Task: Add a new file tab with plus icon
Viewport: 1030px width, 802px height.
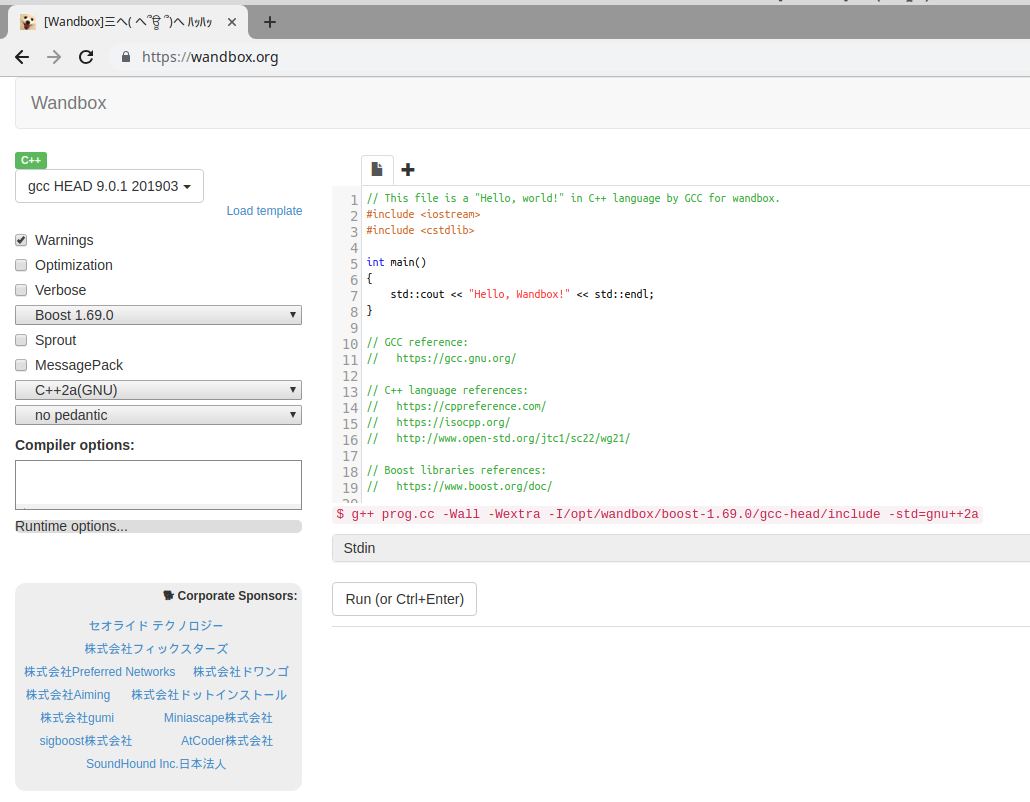Action: 408,170
